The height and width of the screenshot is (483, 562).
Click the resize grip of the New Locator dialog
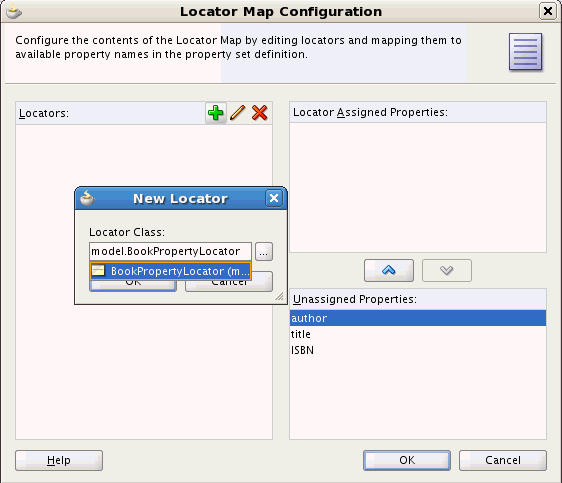click(x=280, y=297)
